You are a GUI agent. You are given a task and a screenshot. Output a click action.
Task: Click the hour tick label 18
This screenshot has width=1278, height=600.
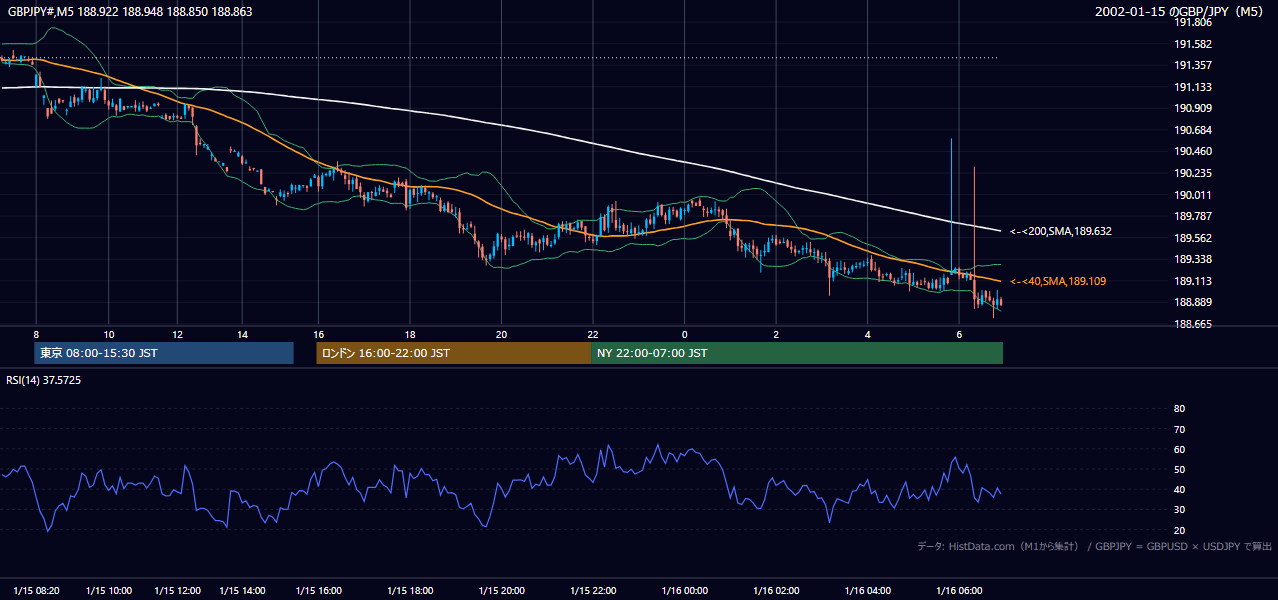(x=410, y=334)
